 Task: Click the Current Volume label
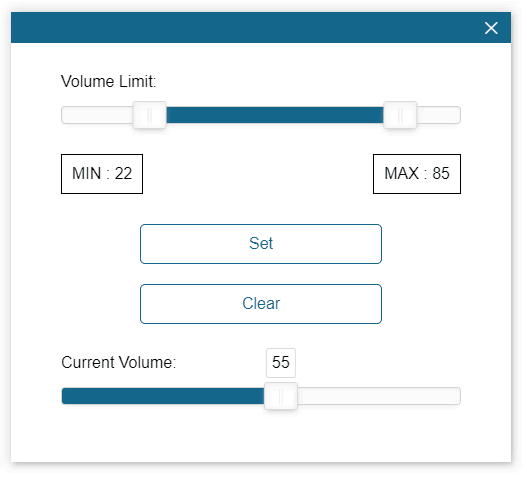tap(119, 365)
